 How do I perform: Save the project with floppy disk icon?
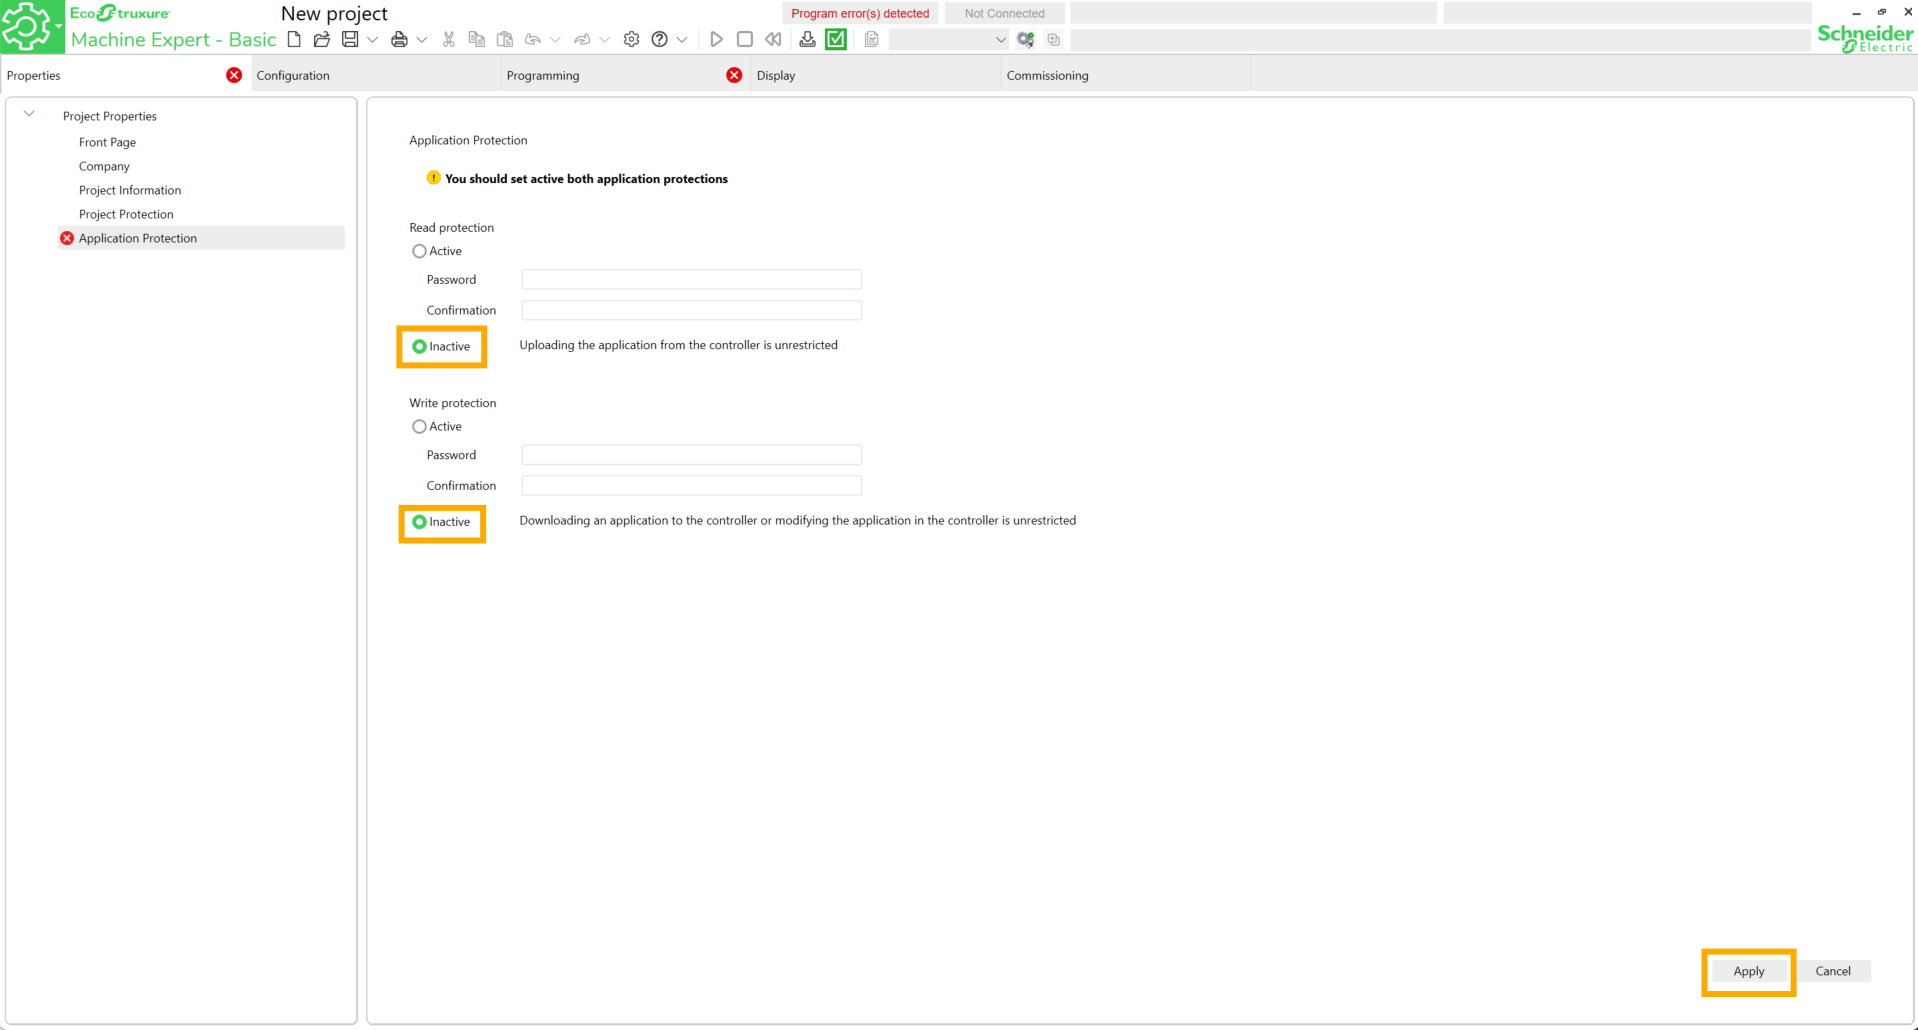350,39
